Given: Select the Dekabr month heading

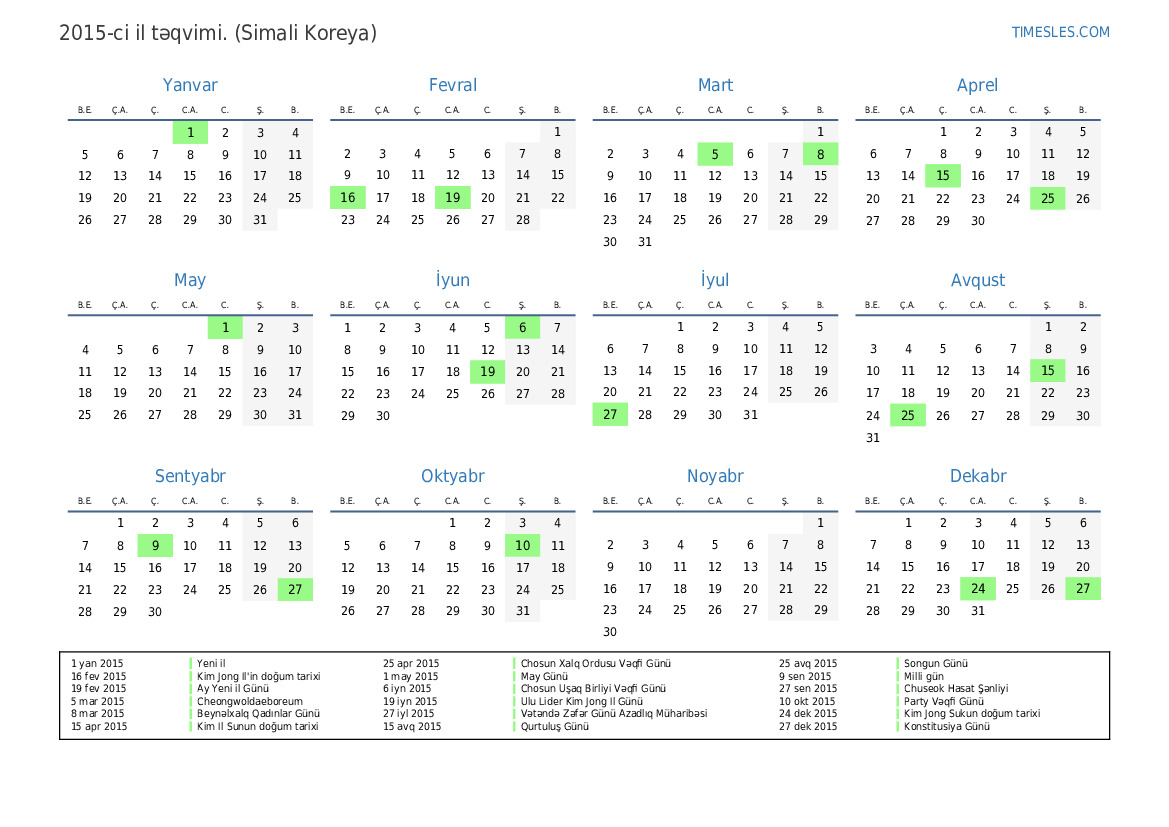Looking at the screenshot, I should [x=977, y=476].
